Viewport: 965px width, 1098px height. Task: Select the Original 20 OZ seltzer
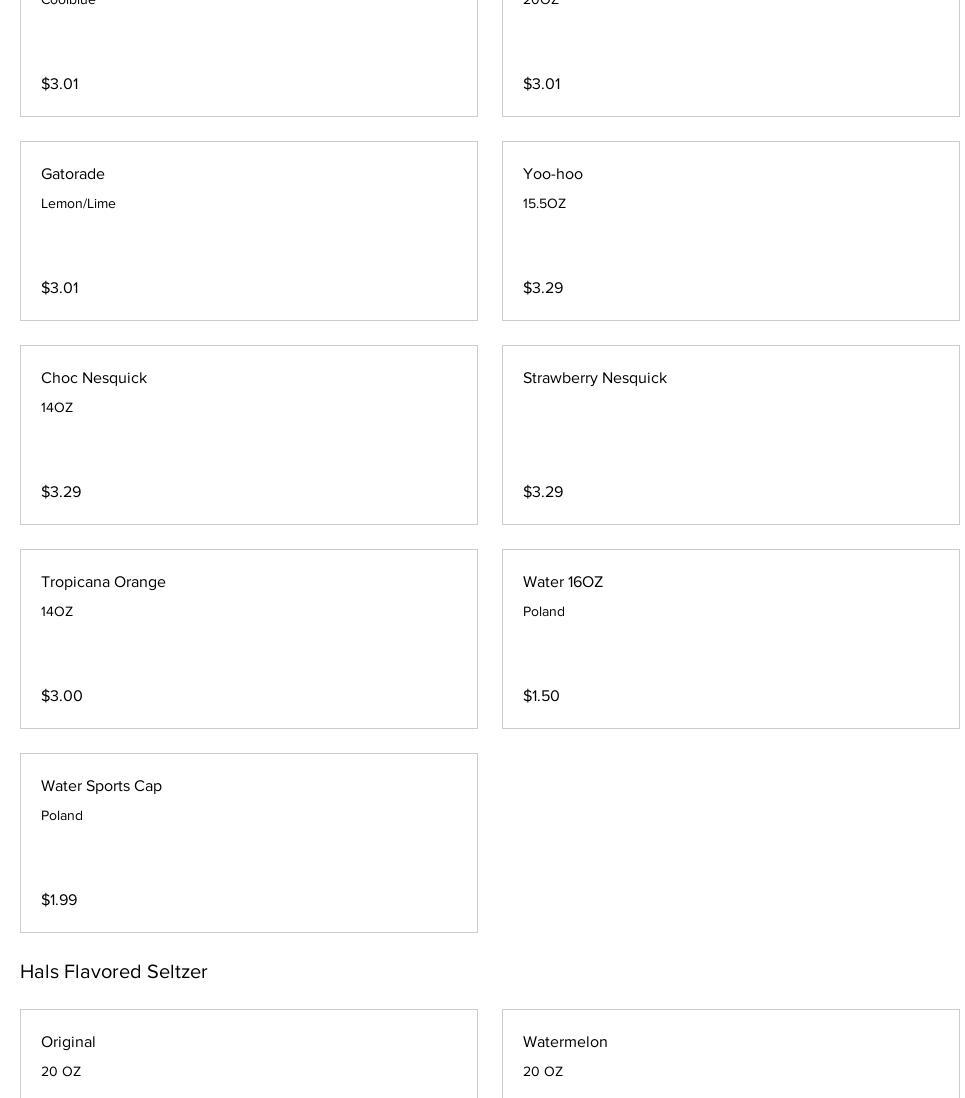[x=248, y=1055]
